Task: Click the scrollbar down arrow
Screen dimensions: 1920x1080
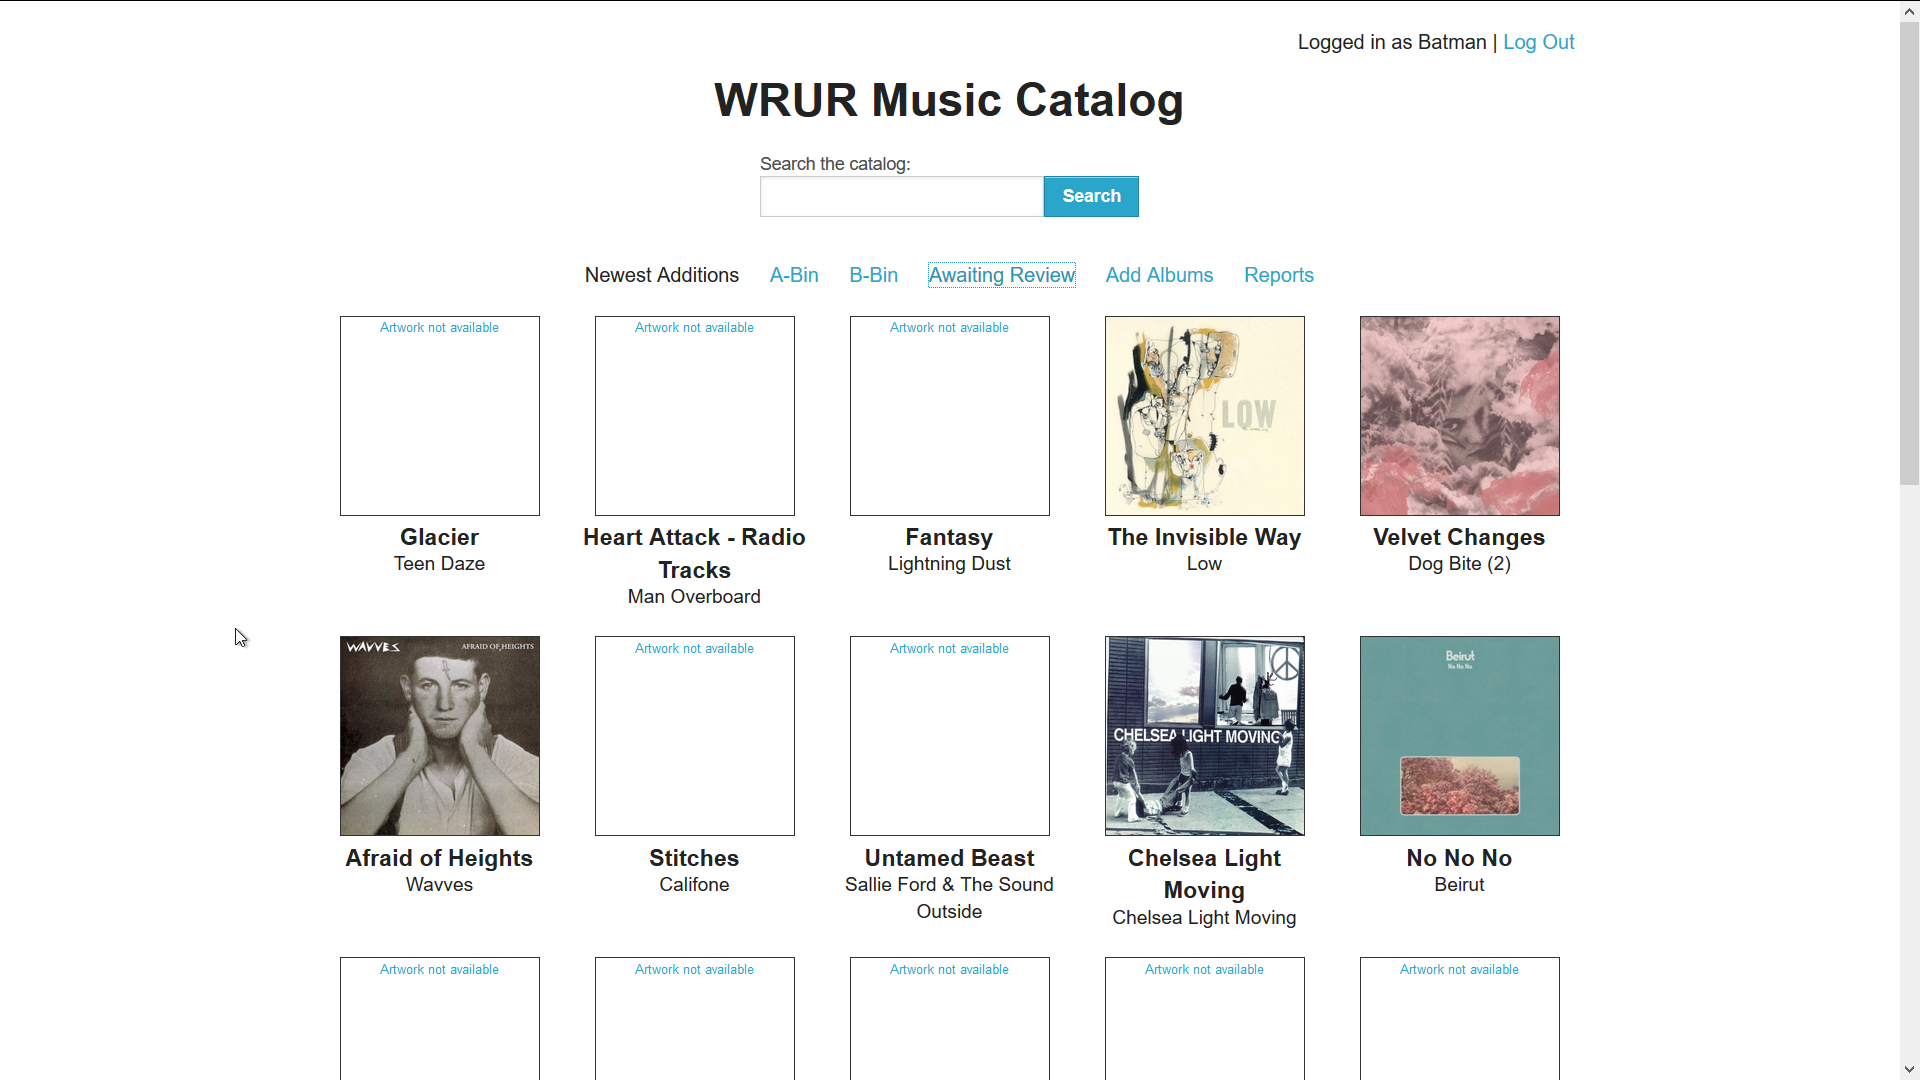Action: pos(1909,1070)
